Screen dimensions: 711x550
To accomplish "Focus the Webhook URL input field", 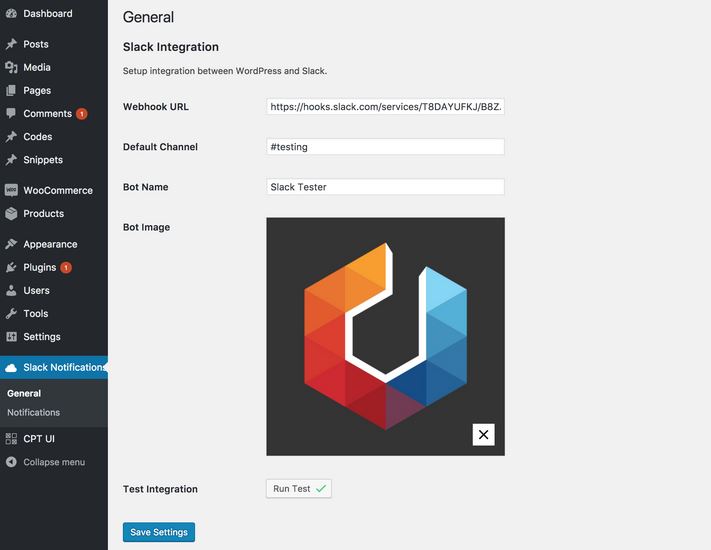I will 385,107.
